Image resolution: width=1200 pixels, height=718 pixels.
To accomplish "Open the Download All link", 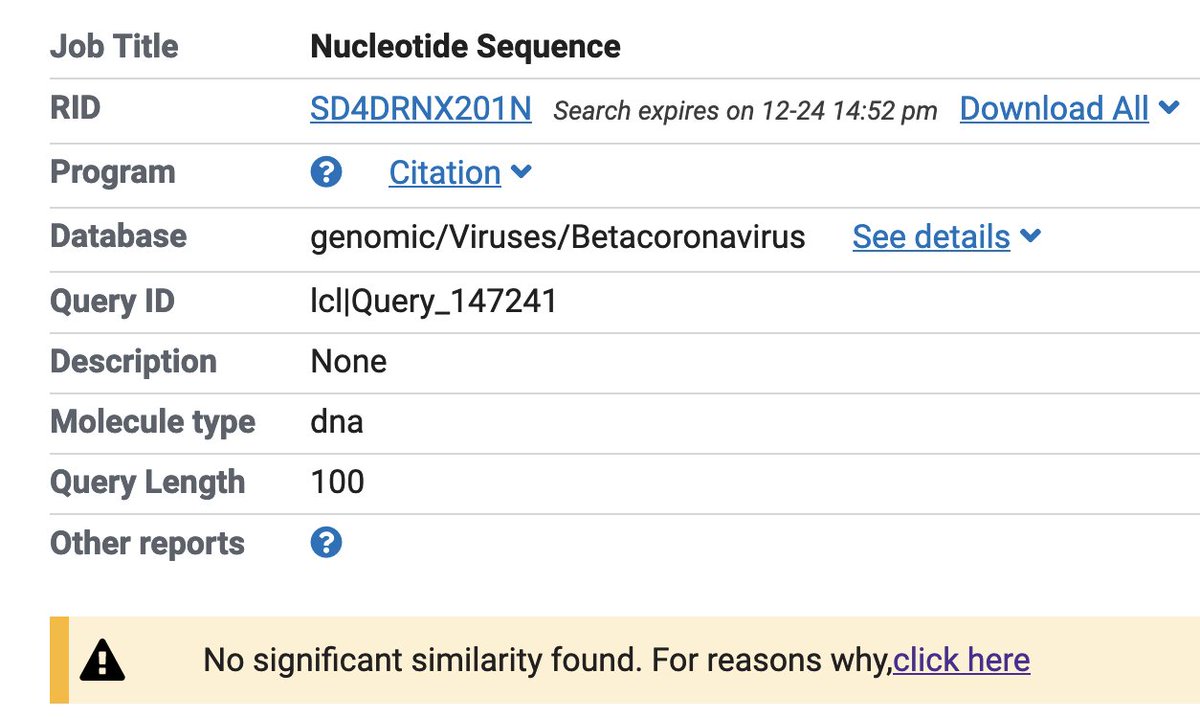I will [1054, 109].
